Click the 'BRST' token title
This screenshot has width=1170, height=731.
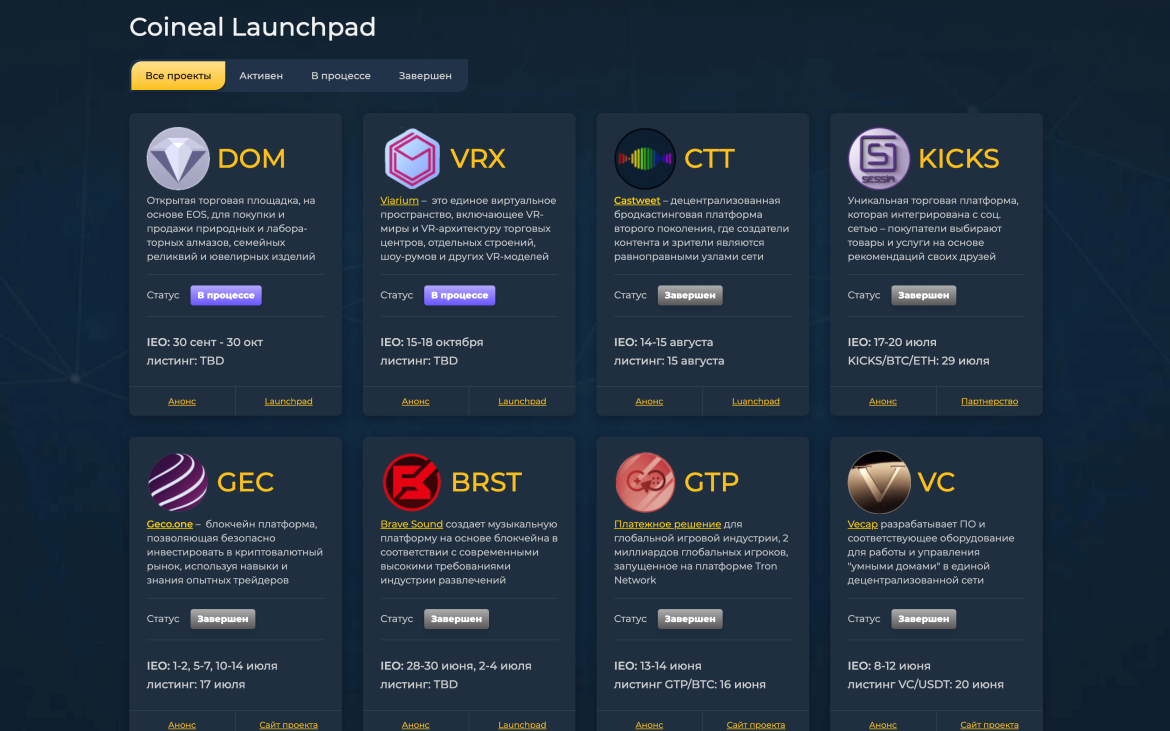pos(486,482)
